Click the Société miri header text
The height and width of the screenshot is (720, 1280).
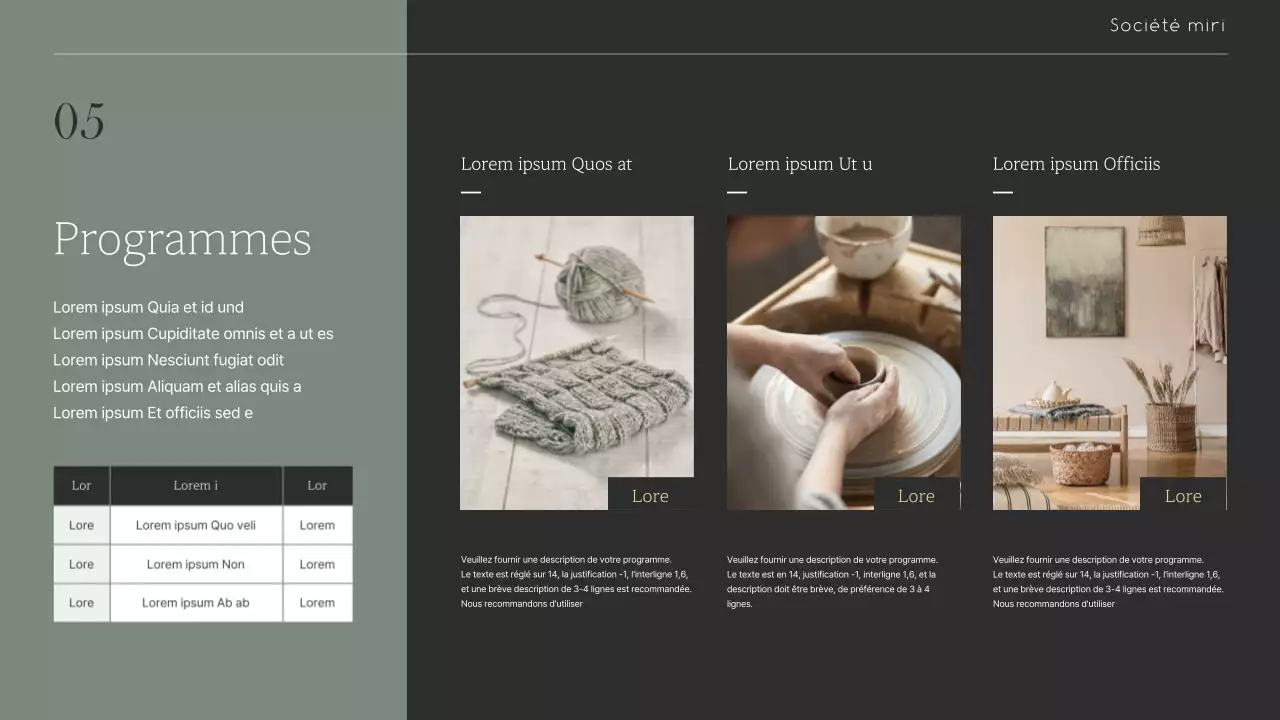[1167, 26]
